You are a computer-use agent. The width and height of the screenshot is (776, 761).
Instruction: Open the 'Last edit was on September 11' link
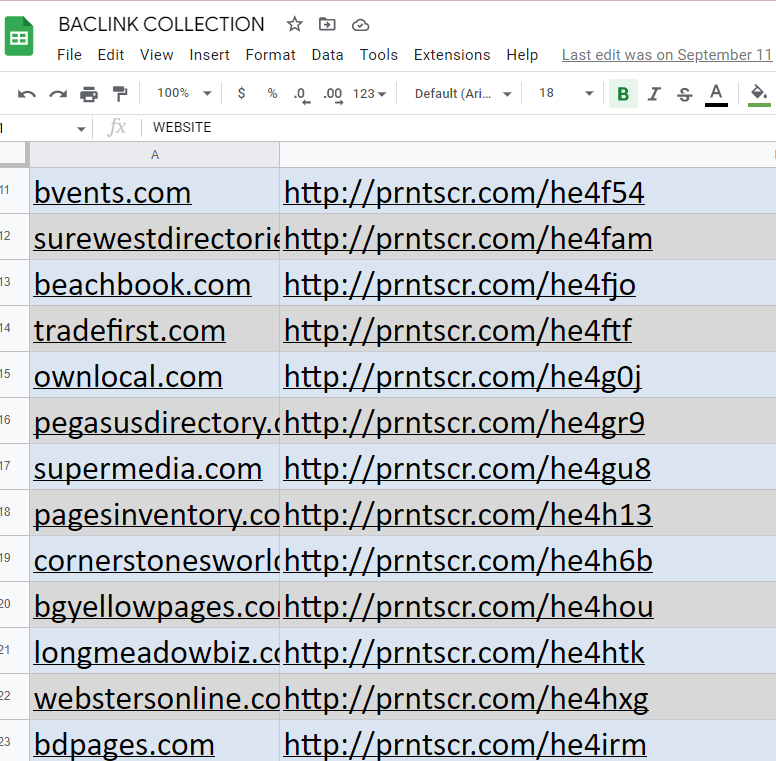click(x=667, y=55)
